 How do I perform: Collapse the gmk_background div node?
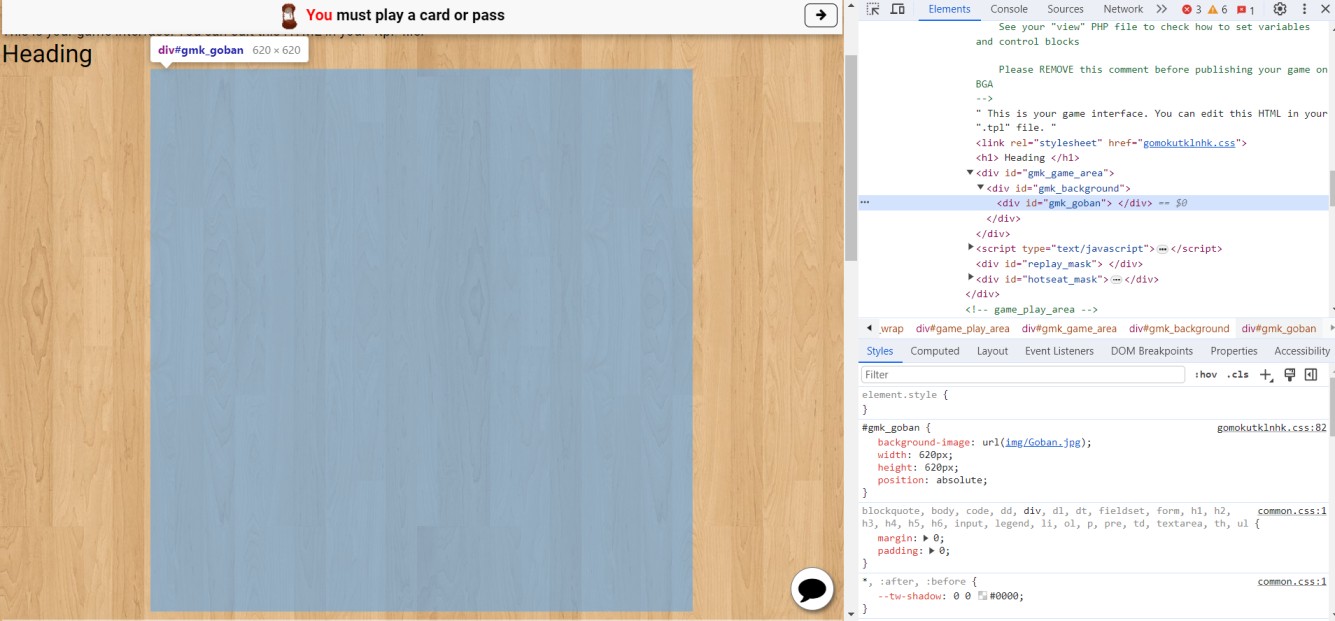pos(981,188)
